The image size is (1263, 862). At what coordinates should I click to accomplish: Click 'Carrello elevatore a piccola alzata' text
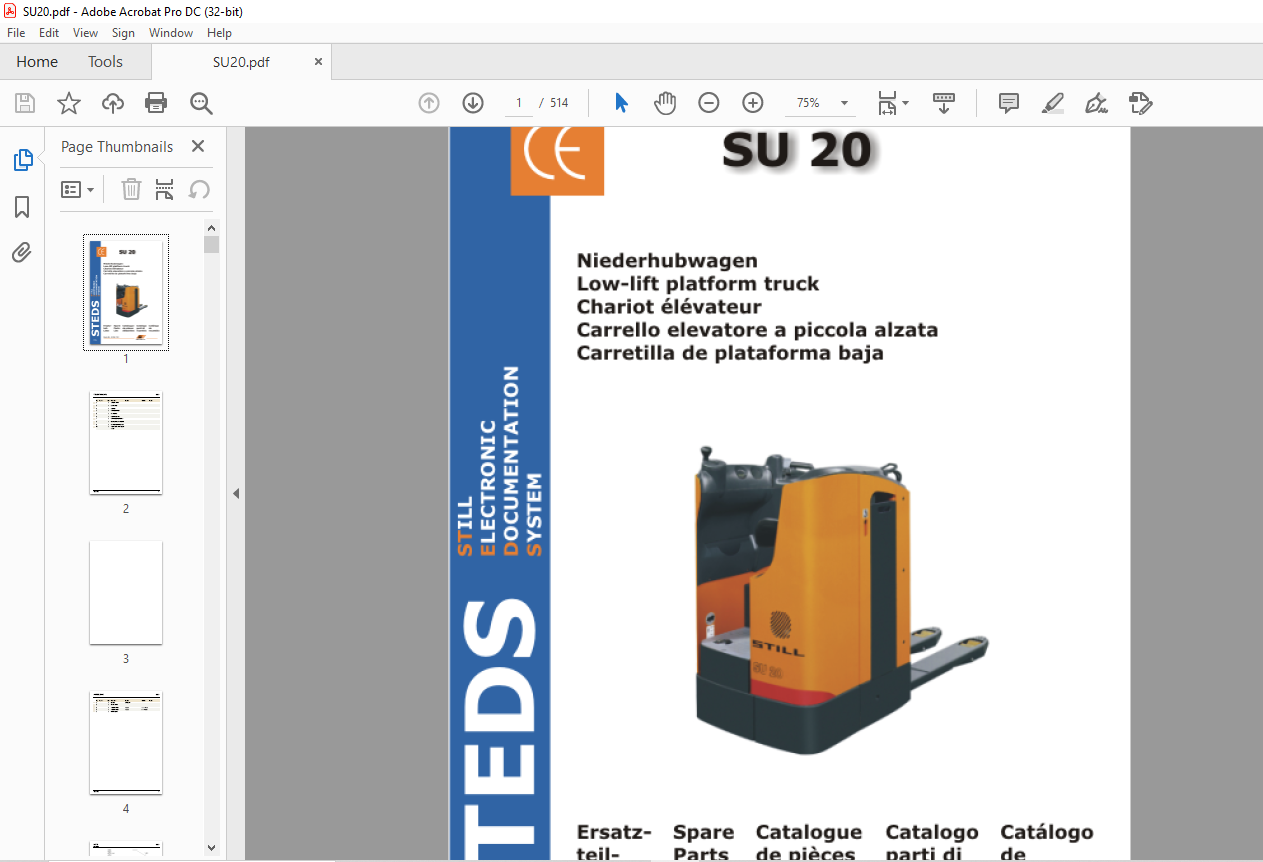click(757, 330)
